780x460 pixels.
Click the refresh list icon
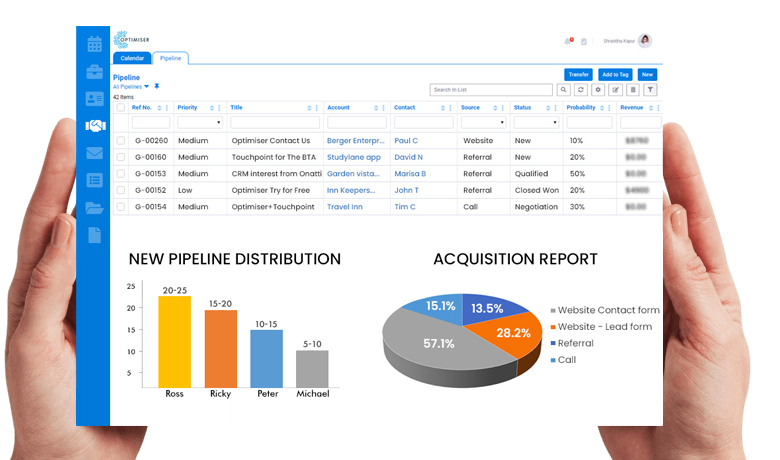(x=581, y=90)
